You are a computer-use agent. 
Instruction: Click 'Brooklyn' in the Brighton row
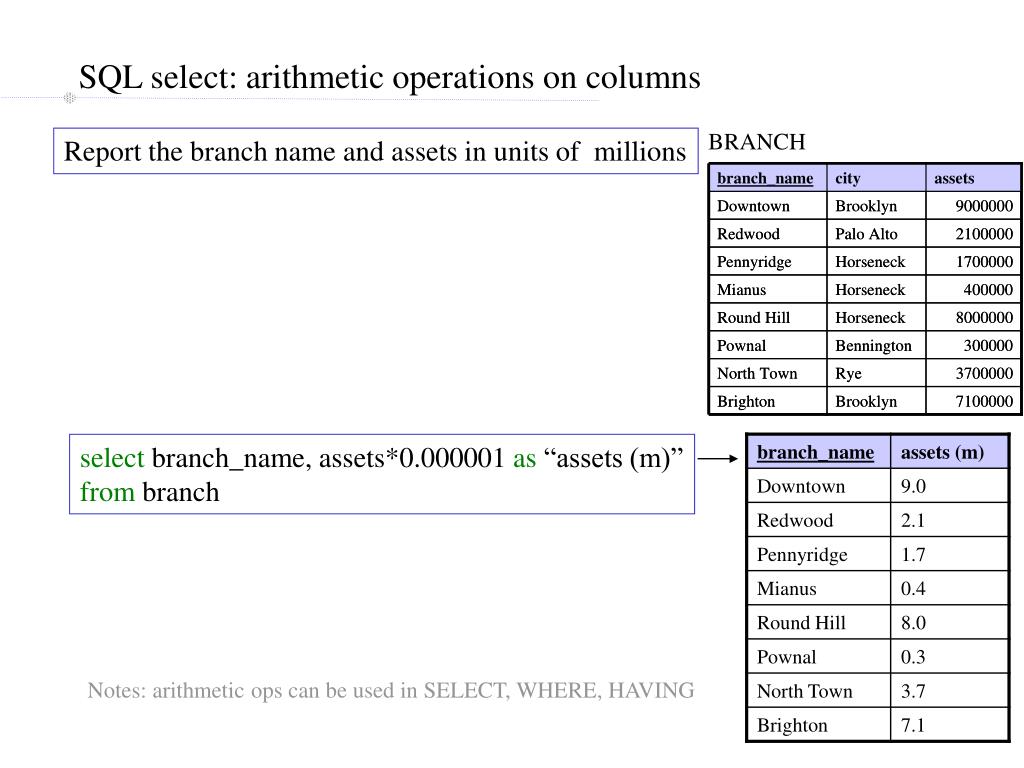click(866, 402)
